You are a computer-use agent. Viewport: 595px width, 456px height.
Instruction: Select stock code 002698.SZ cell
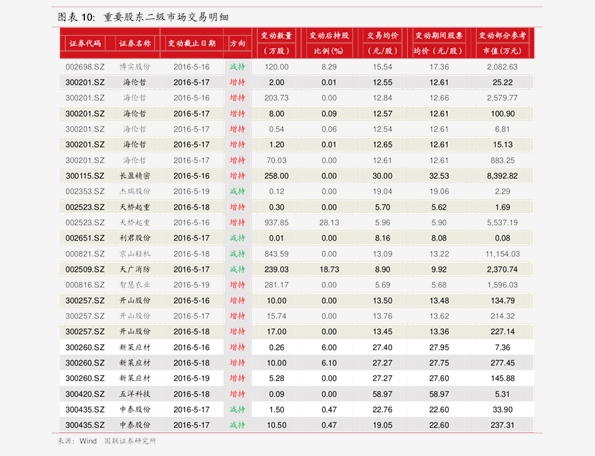tap(85, 67)
